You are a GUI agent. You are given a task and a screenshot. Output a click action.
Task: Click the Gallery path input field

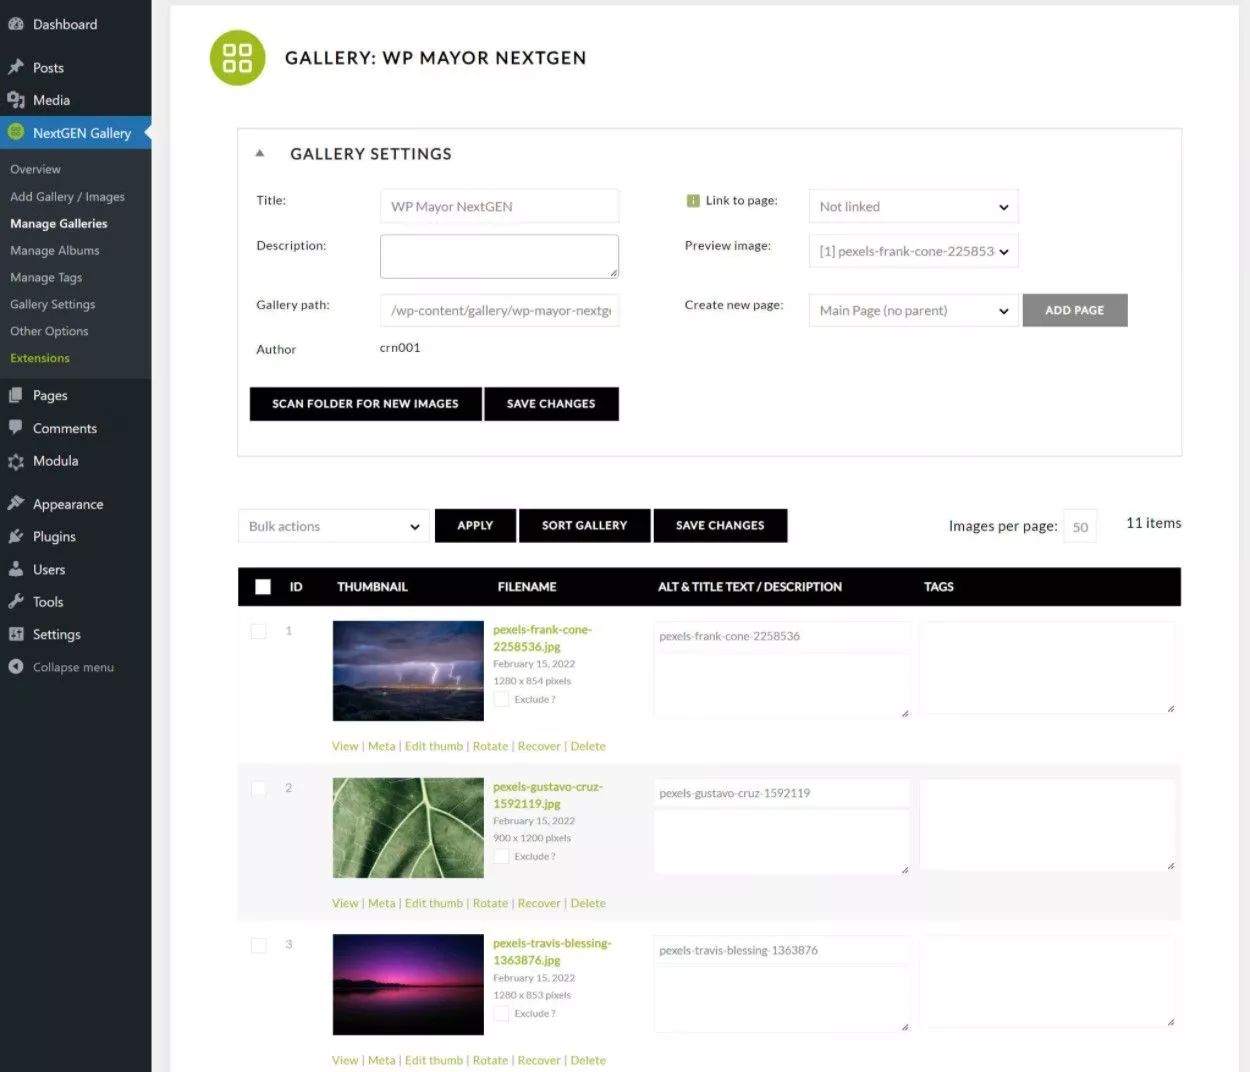point(499,311)
